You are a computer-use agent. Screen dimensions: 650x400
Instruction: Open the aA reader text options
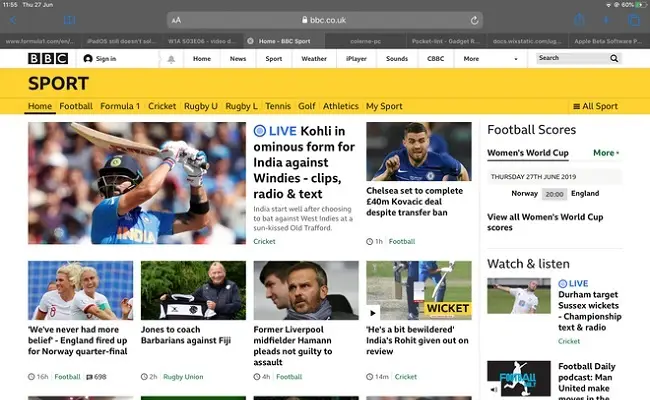tap(177, 20)
